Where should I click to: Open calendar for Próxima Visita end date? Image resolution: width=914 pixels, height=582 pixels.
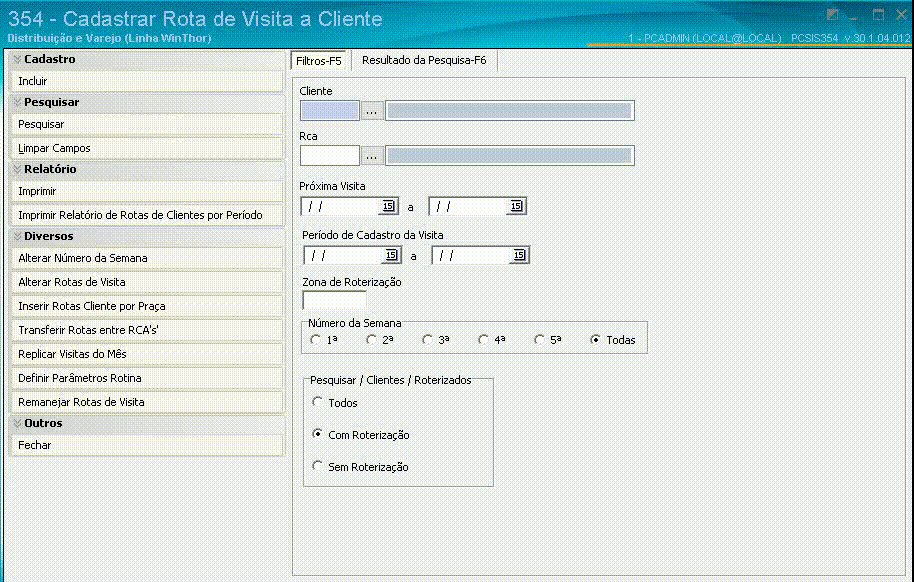[516, 206]
